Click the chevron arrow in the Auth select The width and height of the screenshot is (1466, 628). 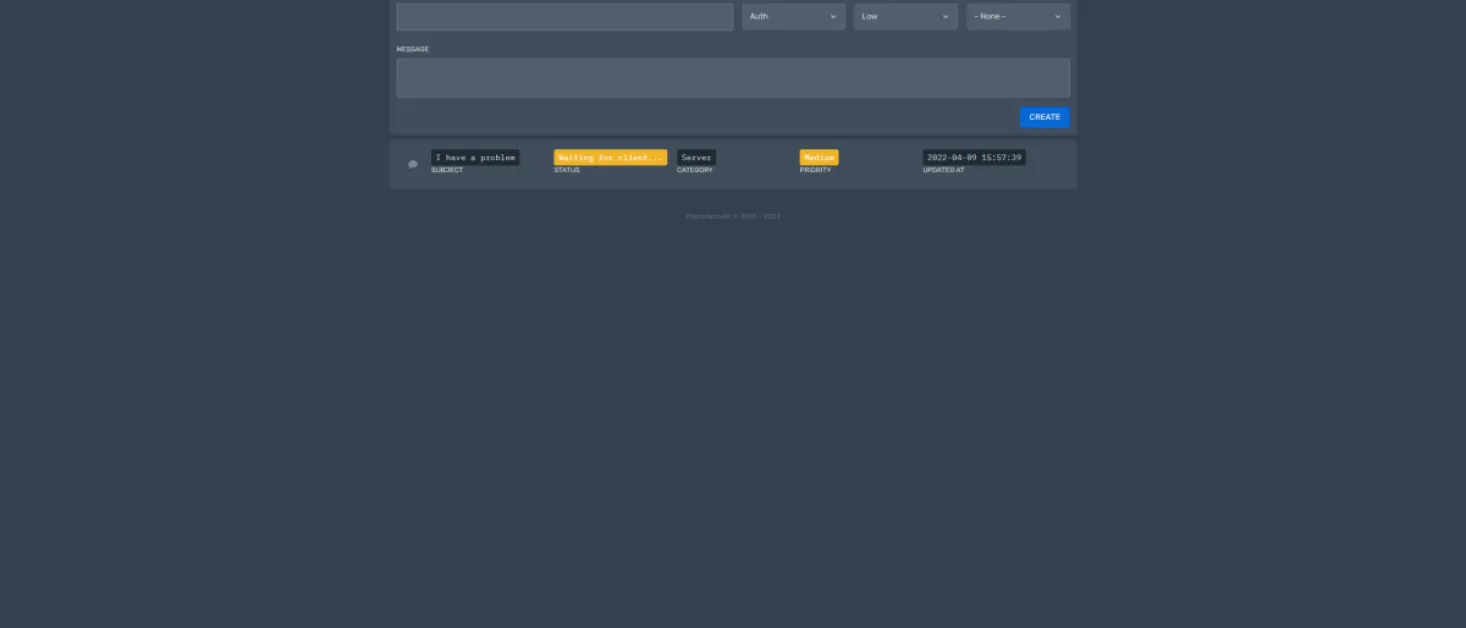(833, 16)
